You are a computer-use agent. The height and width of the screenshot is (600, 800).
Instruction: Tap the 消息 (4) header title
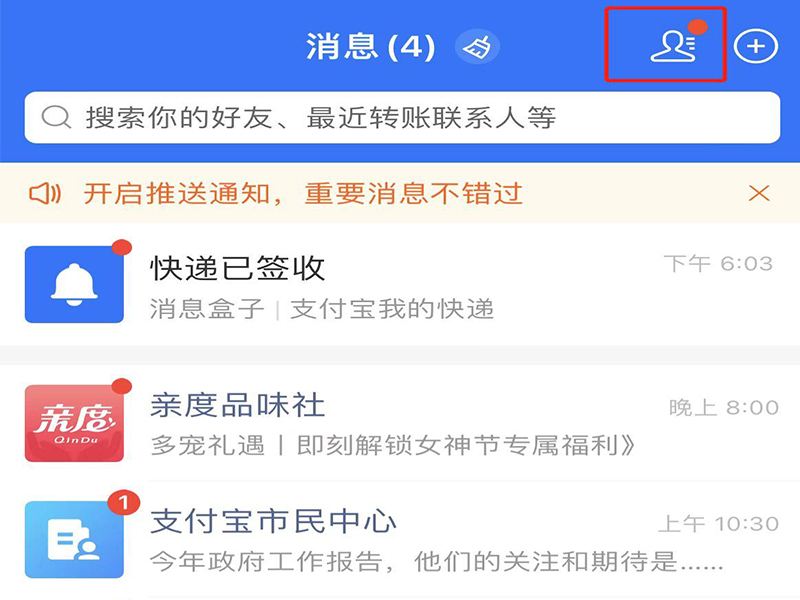(371, 47)
